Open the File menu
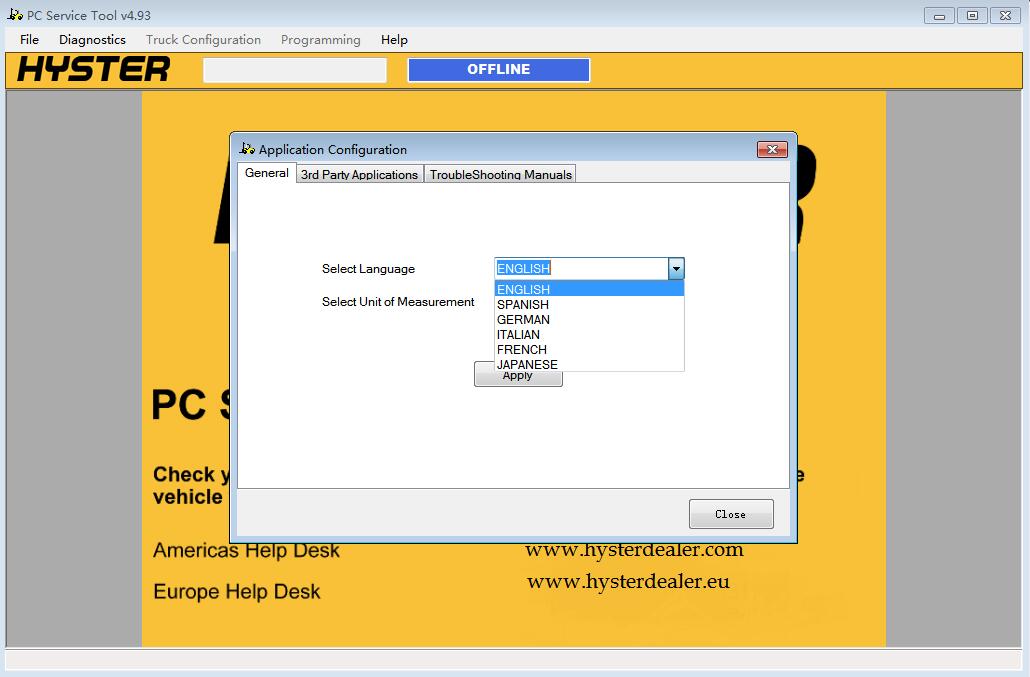Viewport: 1030px width, 677px height. (28, 40)
